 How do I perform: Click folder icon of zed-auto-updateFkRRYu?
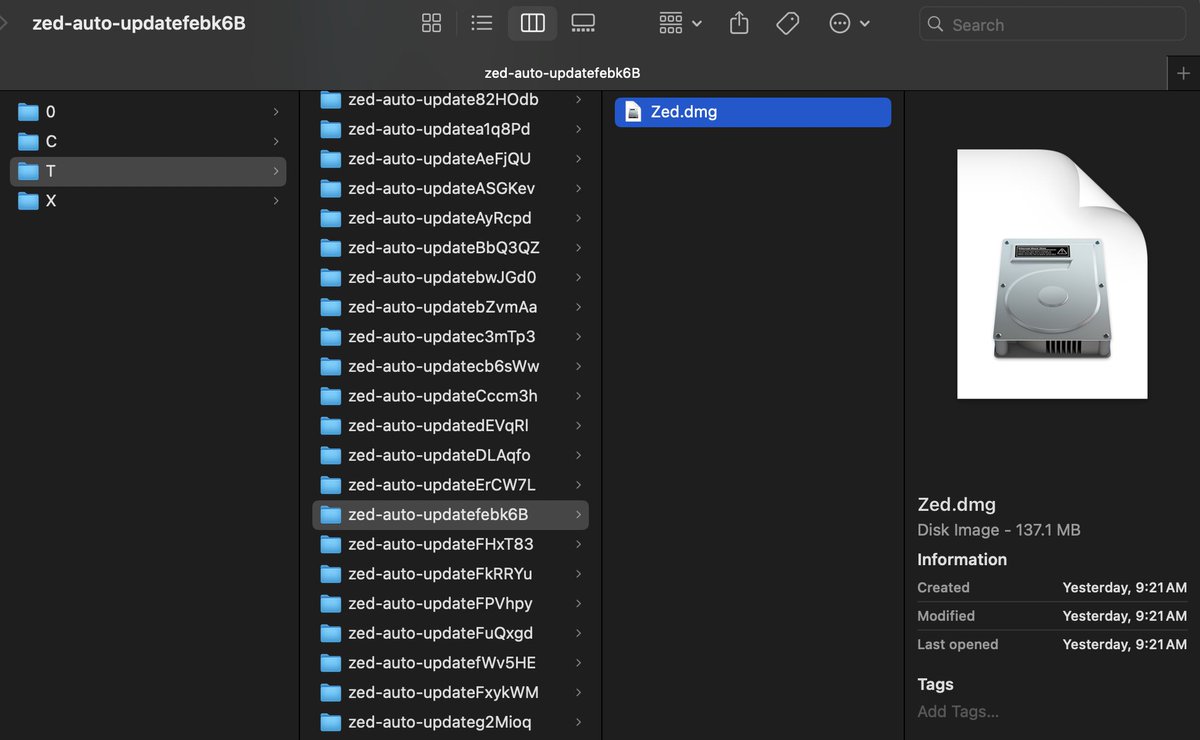pyautogui.click(x=331, y=574)
